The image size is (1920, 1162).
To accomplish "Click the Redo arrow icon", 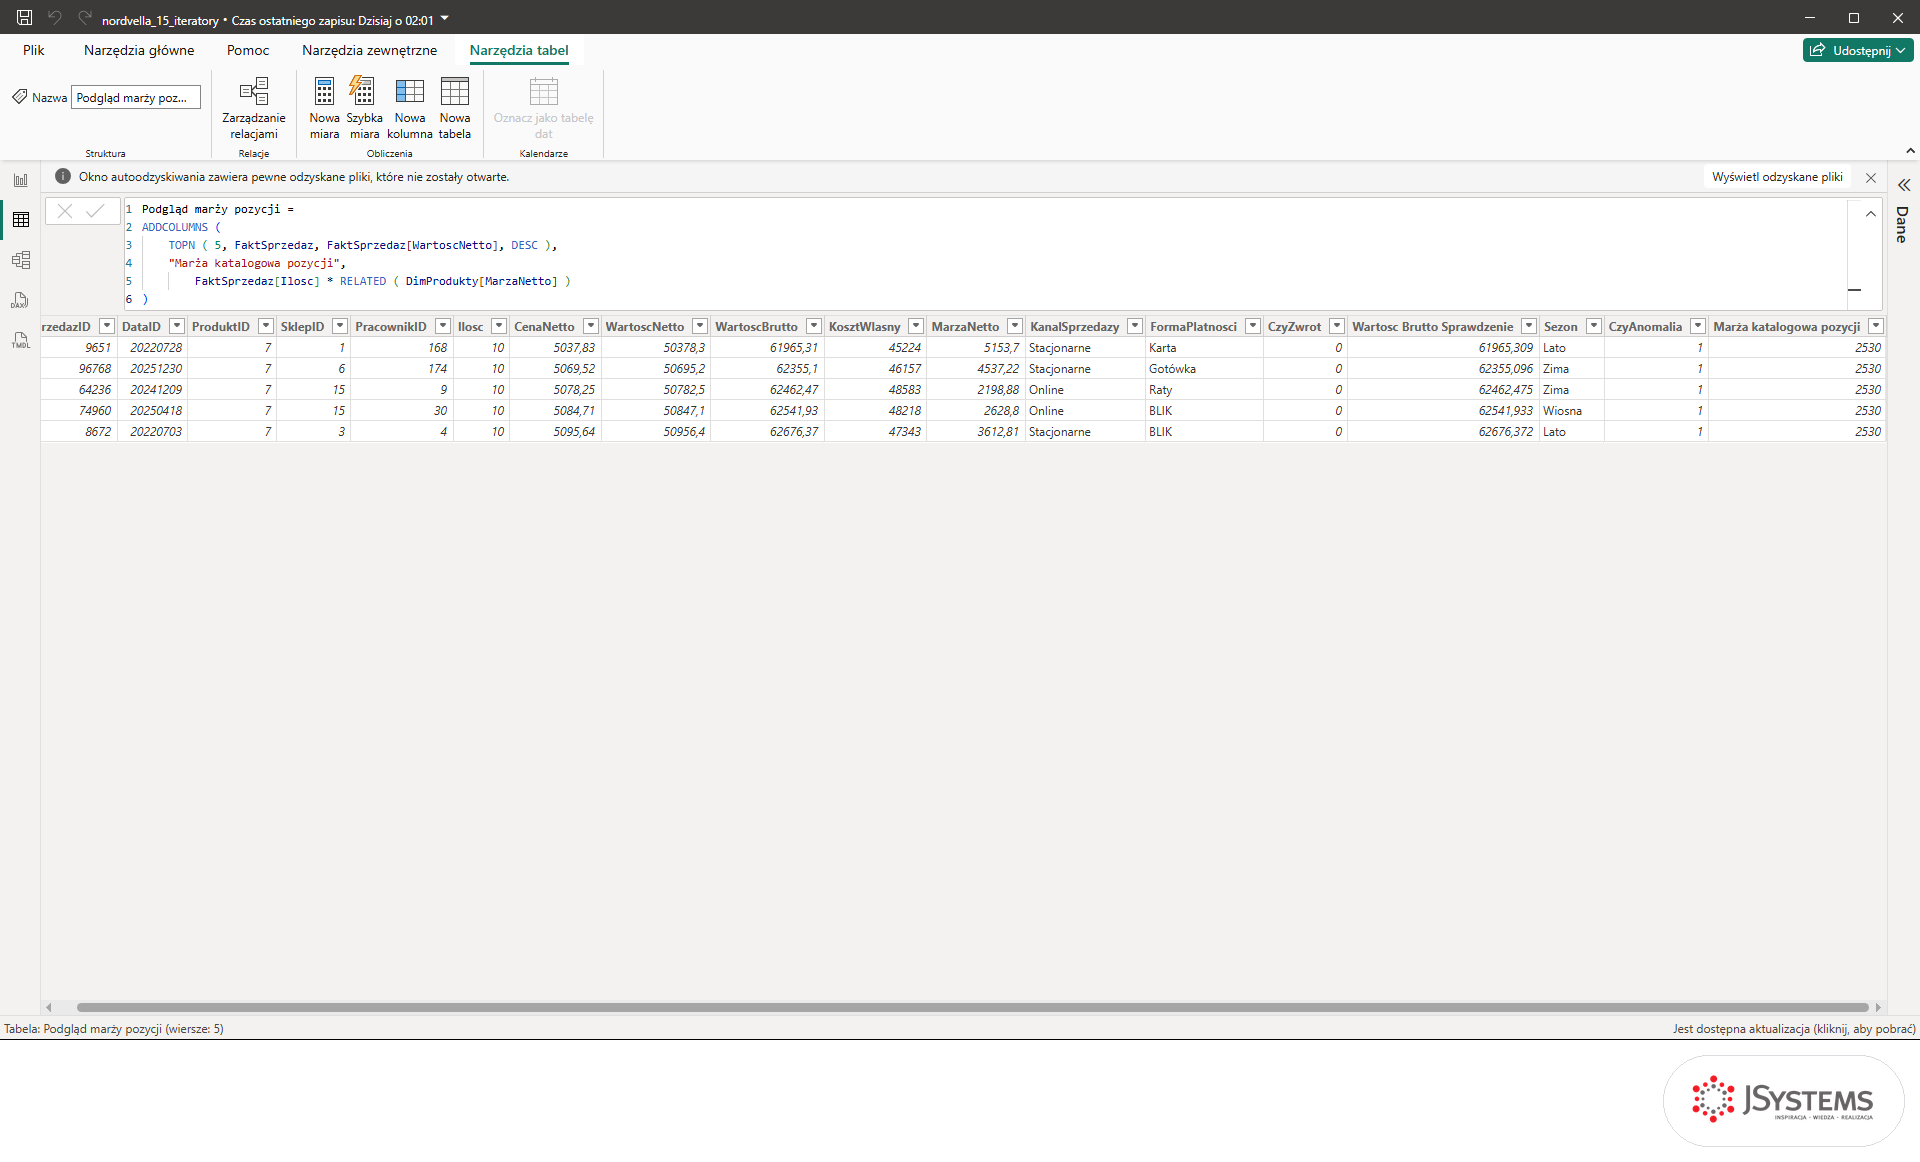I will (x=85, y=18).
